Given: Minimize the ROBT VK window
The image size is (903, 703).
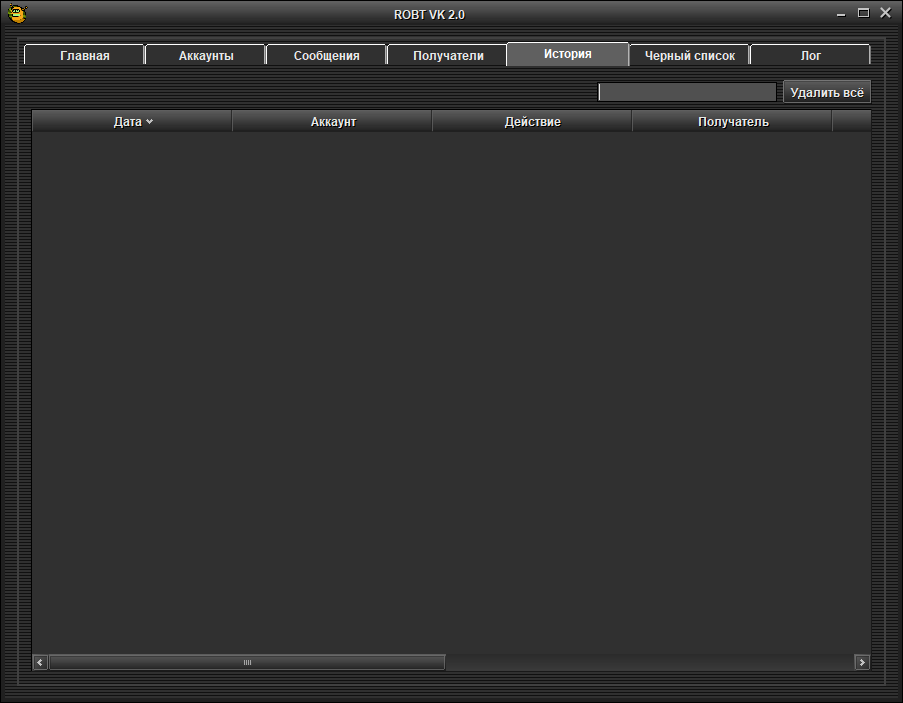Looking at the screenshot, I should point(842,14).
